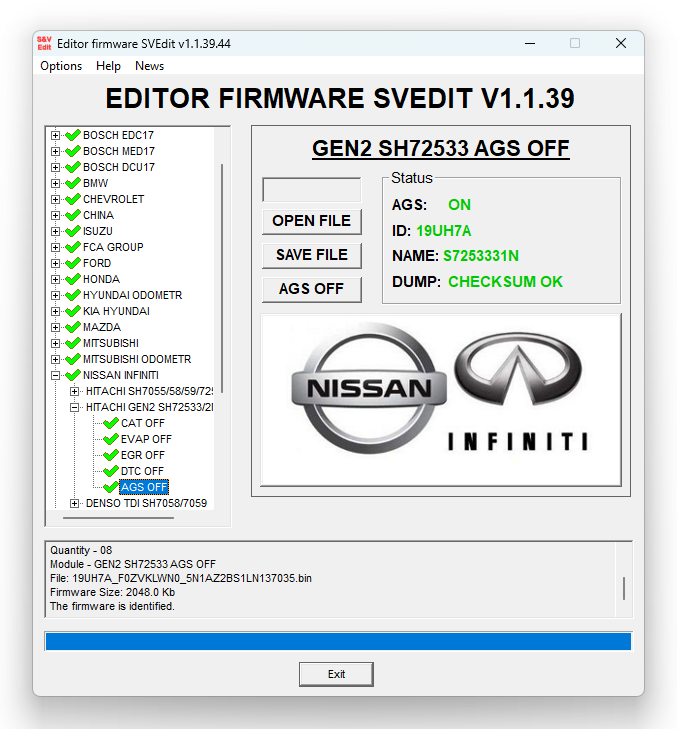Click the blue progress bar

point(338,642)
